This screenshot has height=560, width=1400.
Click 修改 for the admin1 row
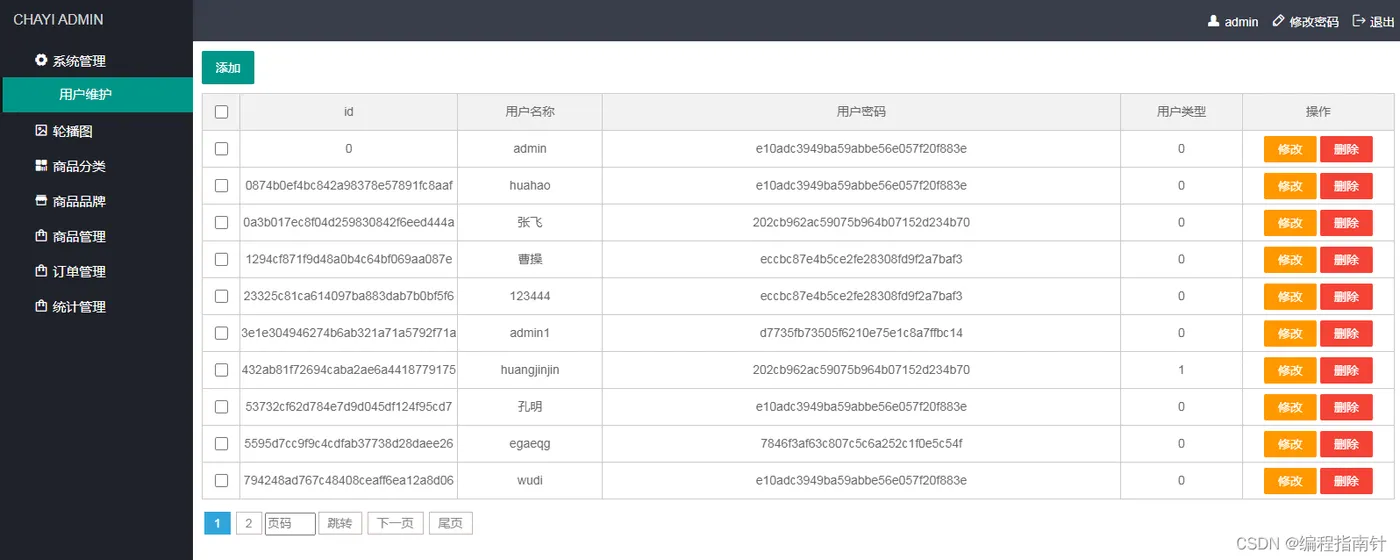click(1290, 333)
